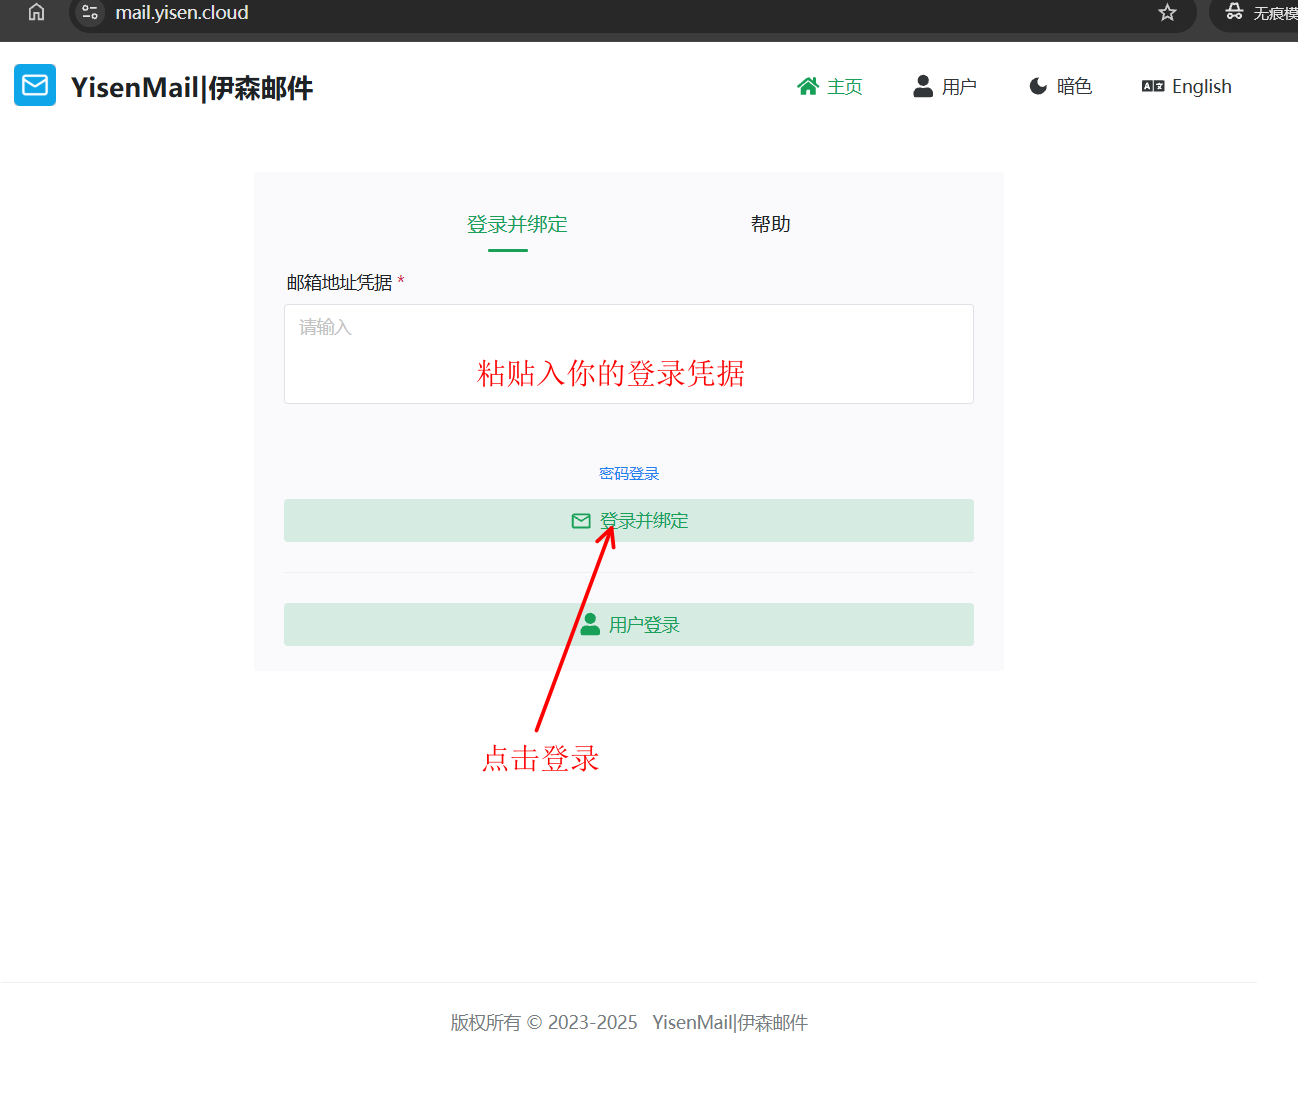This screenshot has height=1112, width=1298.
Task: Select the 登录并绑定 tab
Action: (x=516, y=224)
